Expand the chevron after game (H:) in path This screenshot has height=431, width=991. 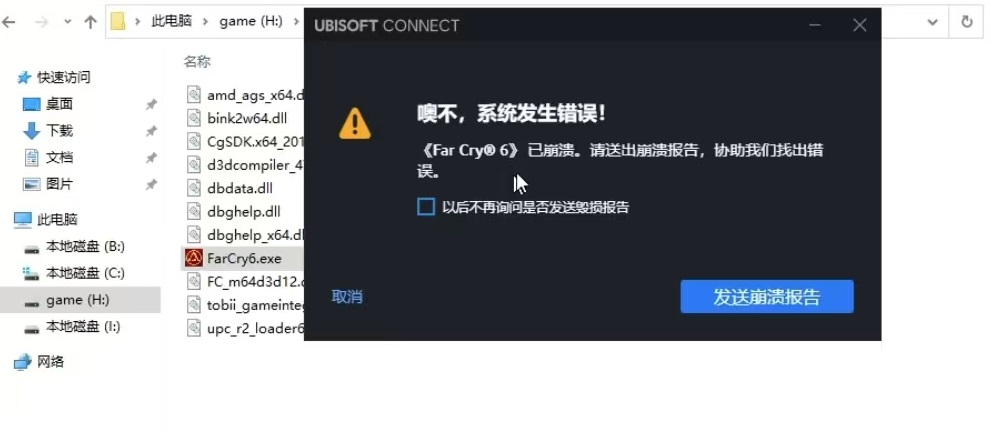point(296,22)
